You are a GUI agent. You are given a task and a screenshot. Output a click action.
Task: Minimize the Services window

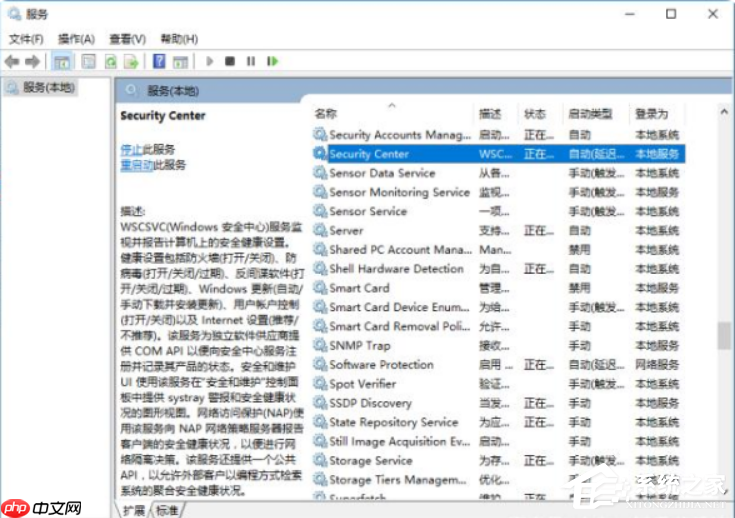point(630,14)
